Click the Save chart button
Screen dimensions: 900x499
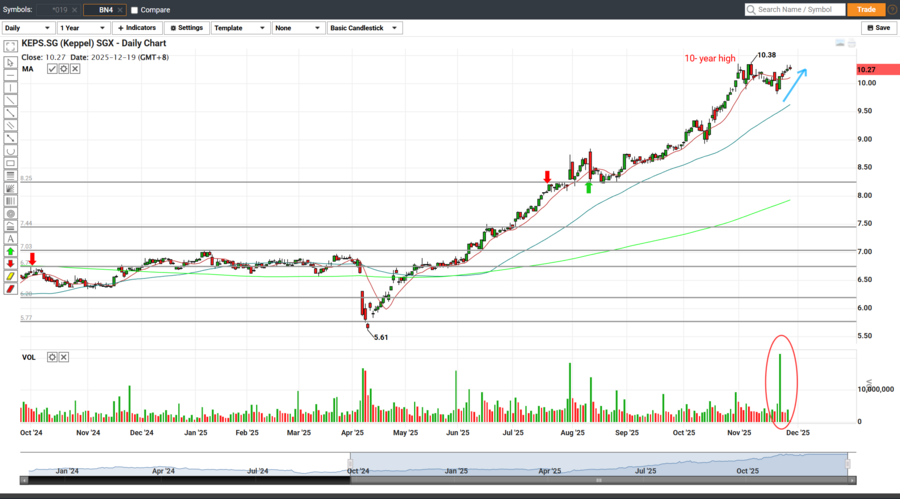(879, 28)
